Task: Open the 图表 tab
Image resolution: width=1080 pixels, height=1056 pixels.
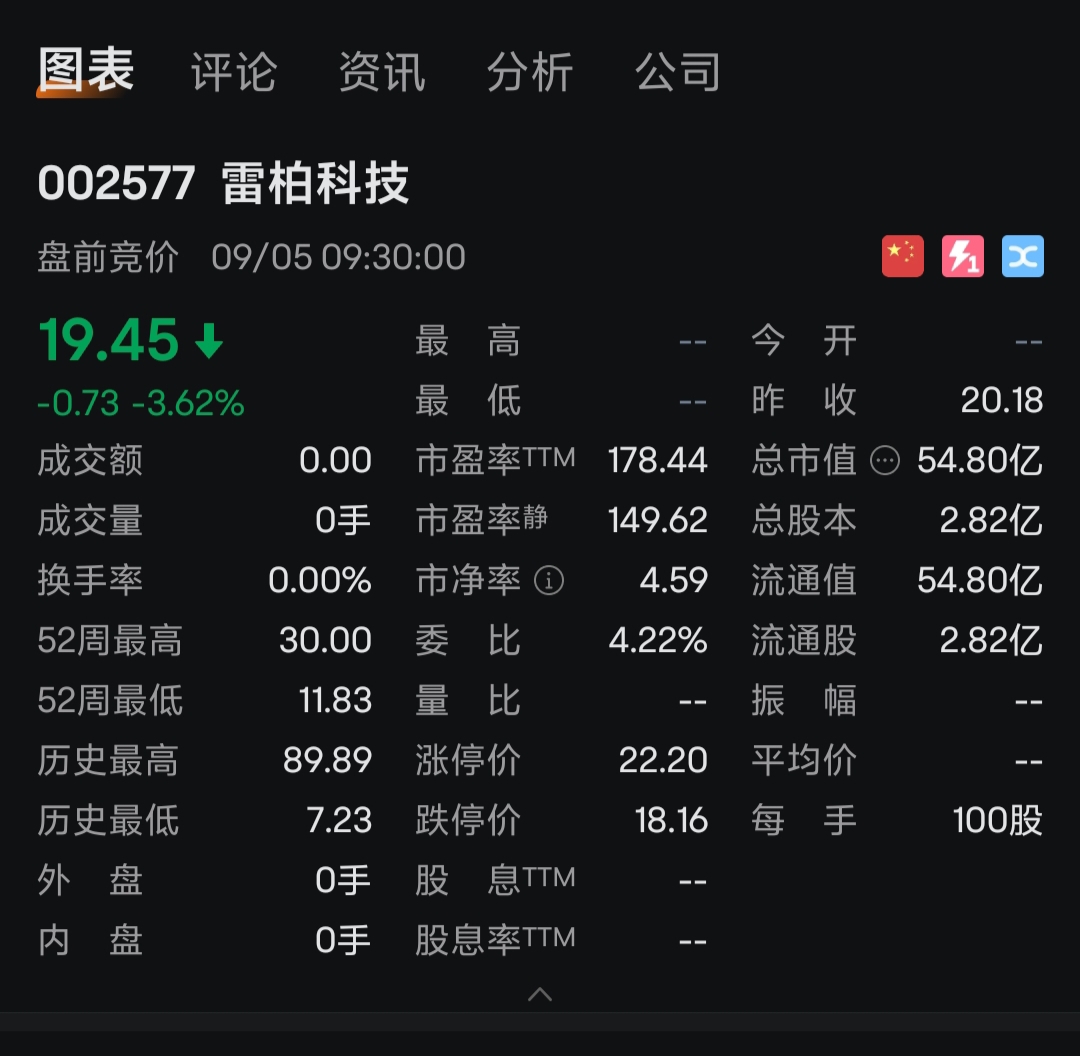Action: (x=85, y=70)
